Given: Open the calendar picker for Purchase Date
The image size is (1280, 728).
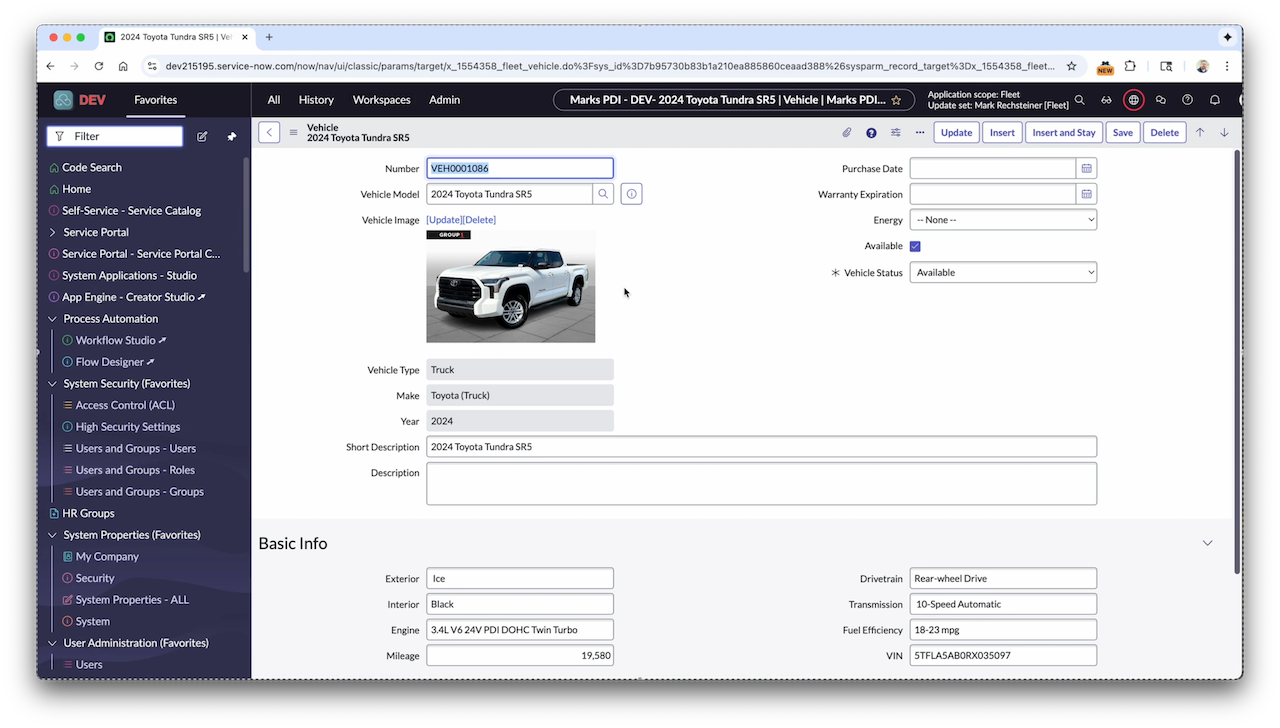Looking at the screenshot, I should tap(1085, 168).
